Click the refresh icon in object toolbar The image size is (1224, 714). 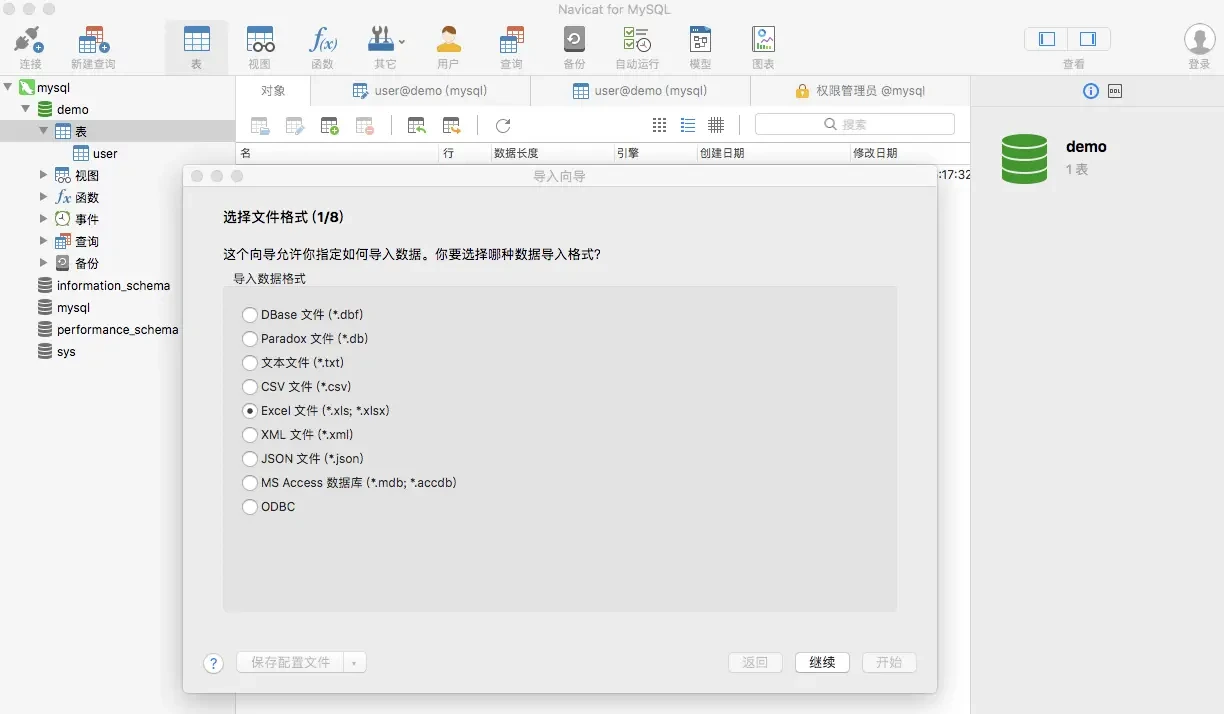click(x=503, y=126)
